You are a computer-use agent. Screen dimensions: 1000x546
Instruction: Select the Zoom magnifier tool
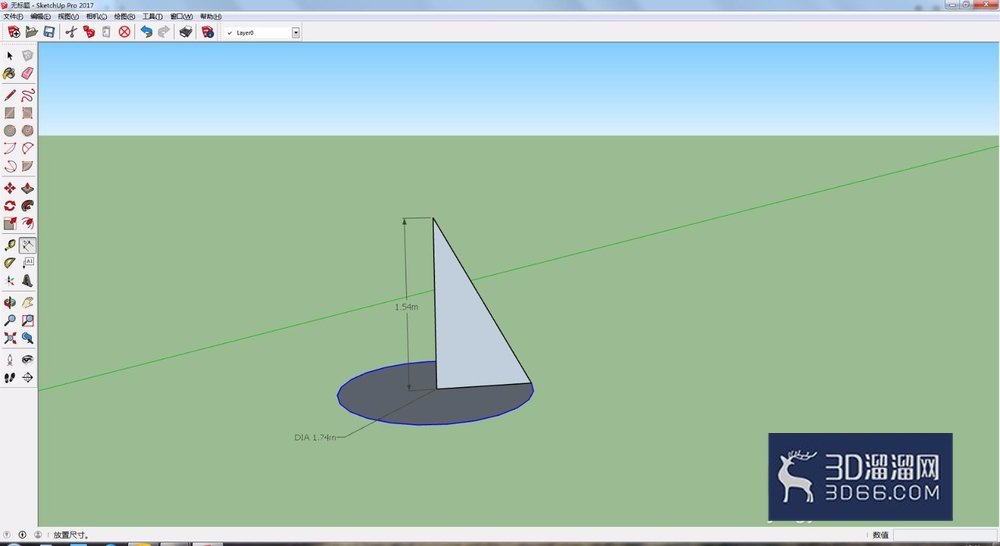tap(10, 320)
